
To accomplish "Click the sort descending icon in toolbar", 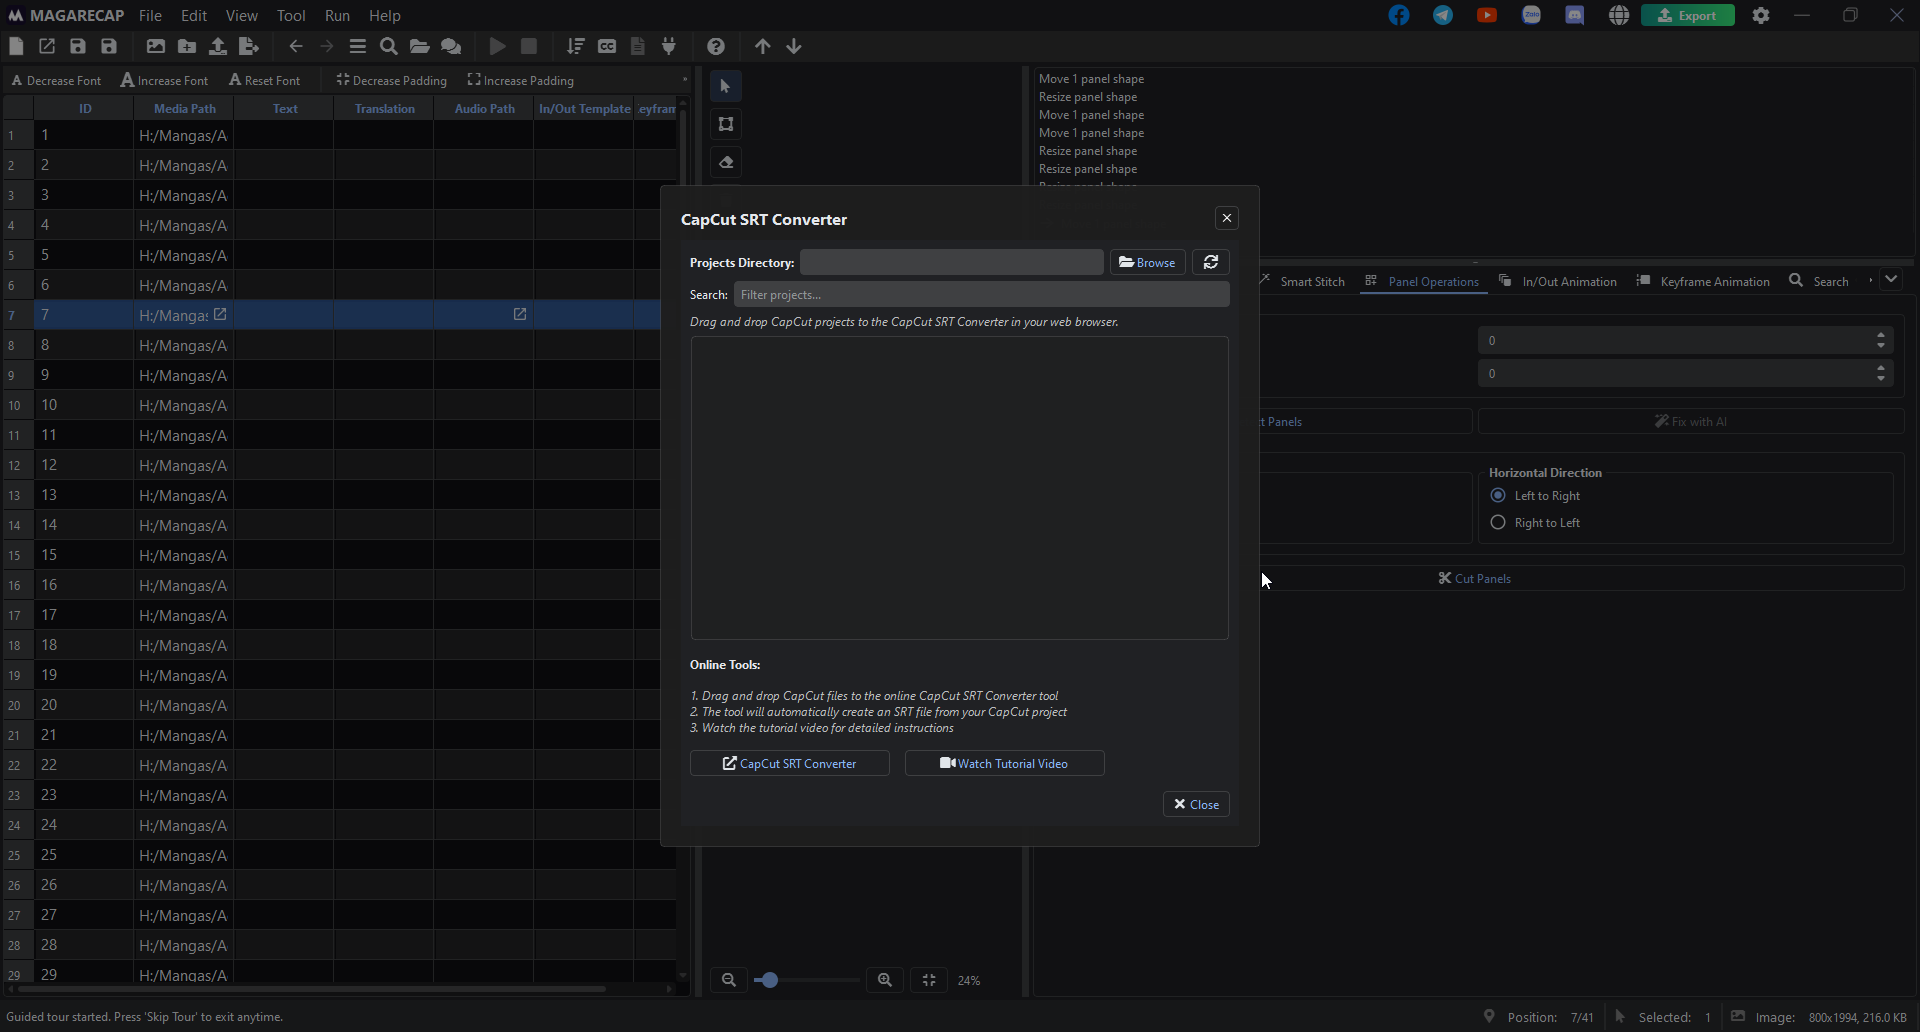I will (576, 46).
